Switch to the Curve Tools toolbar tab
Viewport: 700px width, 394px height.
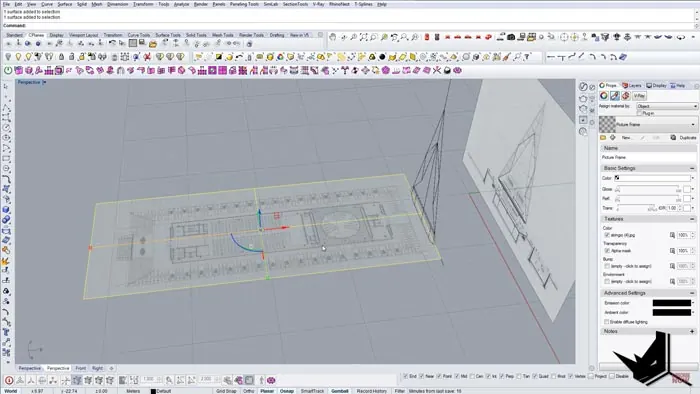click(x=139, y=35)
